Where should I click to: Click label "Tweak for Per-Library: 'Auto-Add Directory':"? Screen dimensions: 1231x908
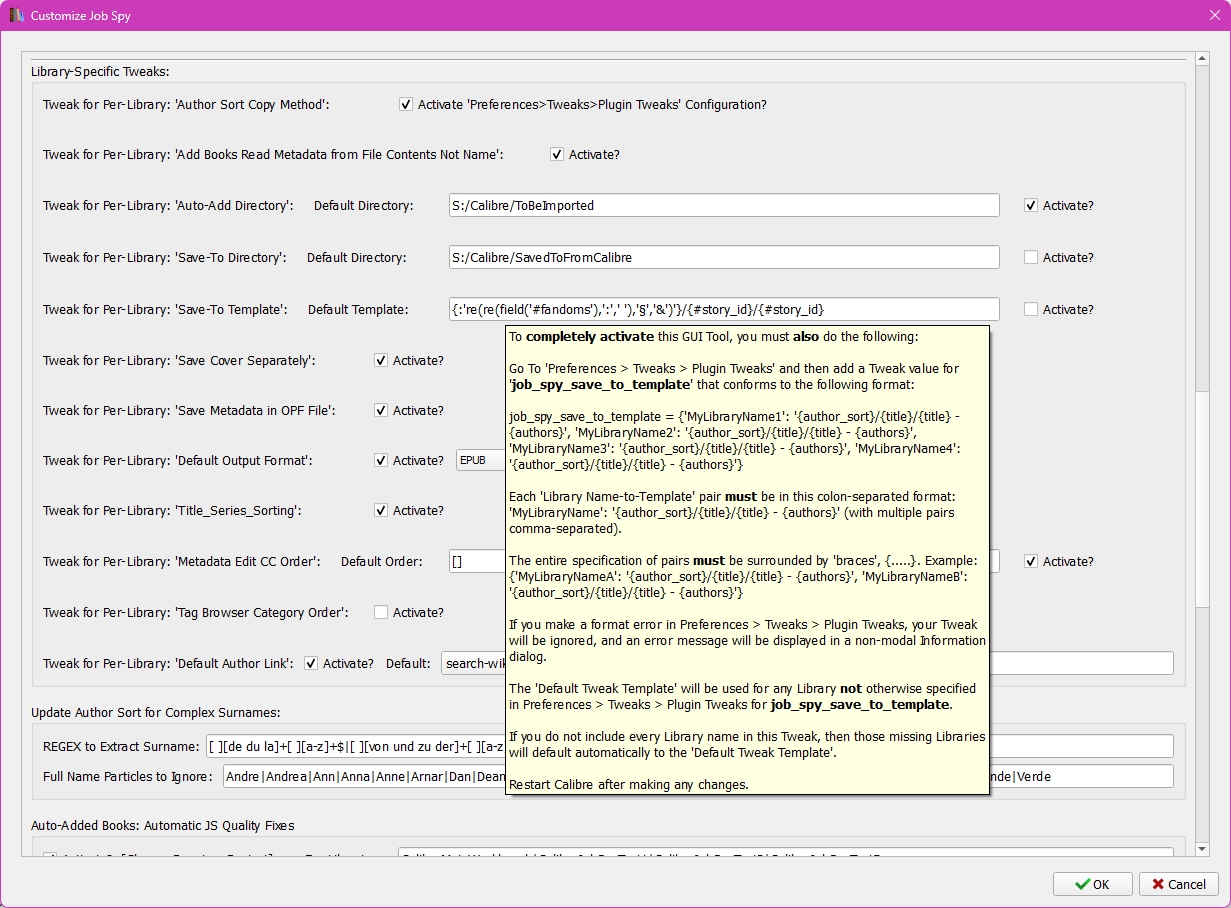pos(168,205)
